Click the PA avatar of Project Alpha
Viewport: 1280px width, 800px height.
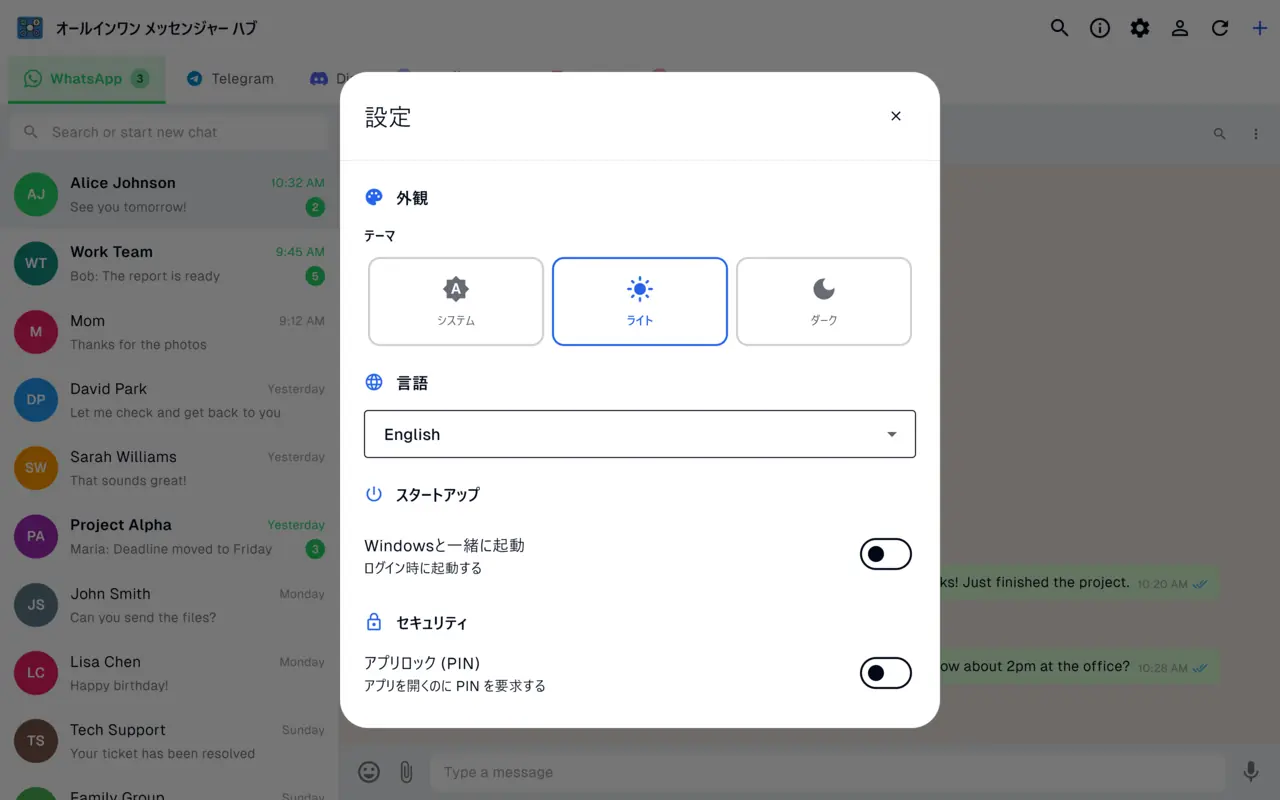coord(36,536)
